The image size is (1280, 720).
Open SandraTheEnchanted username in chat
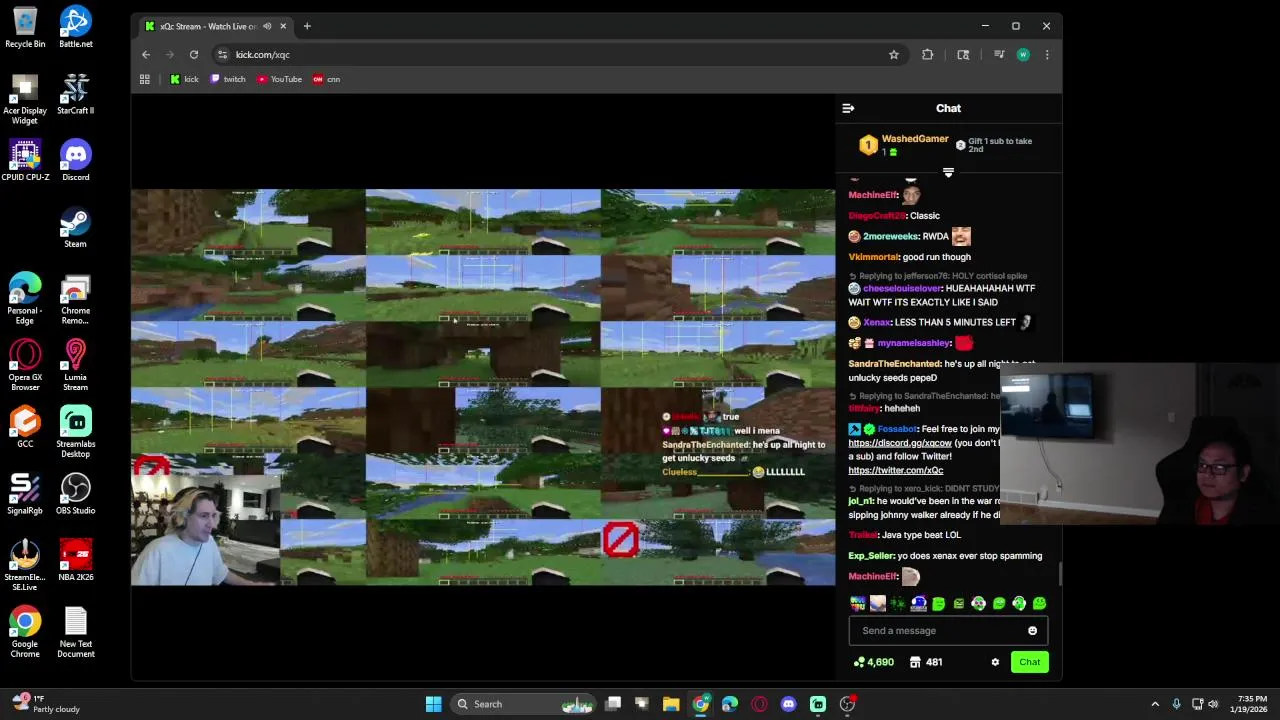point(894,364)
